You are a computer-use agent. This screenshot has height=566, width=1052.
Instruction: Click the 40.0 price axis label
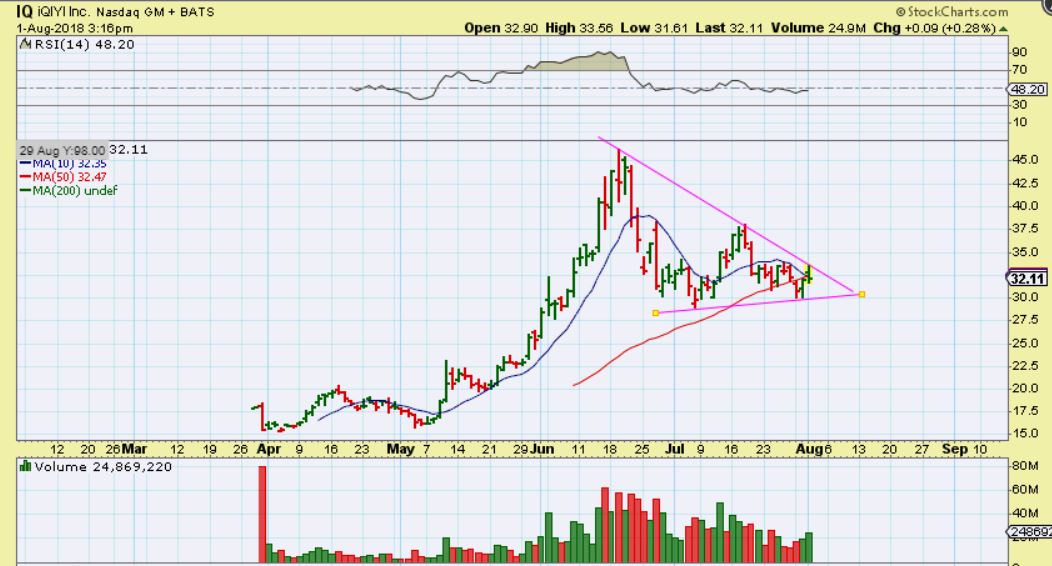1027,206
